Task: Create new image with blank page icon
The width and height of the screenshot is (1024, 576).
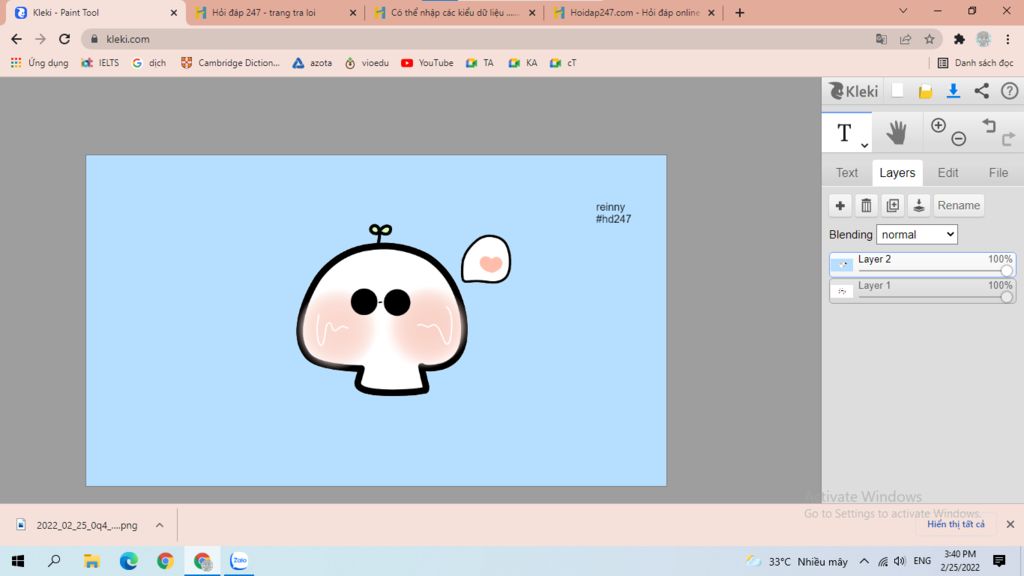Action: click(898, 91)
